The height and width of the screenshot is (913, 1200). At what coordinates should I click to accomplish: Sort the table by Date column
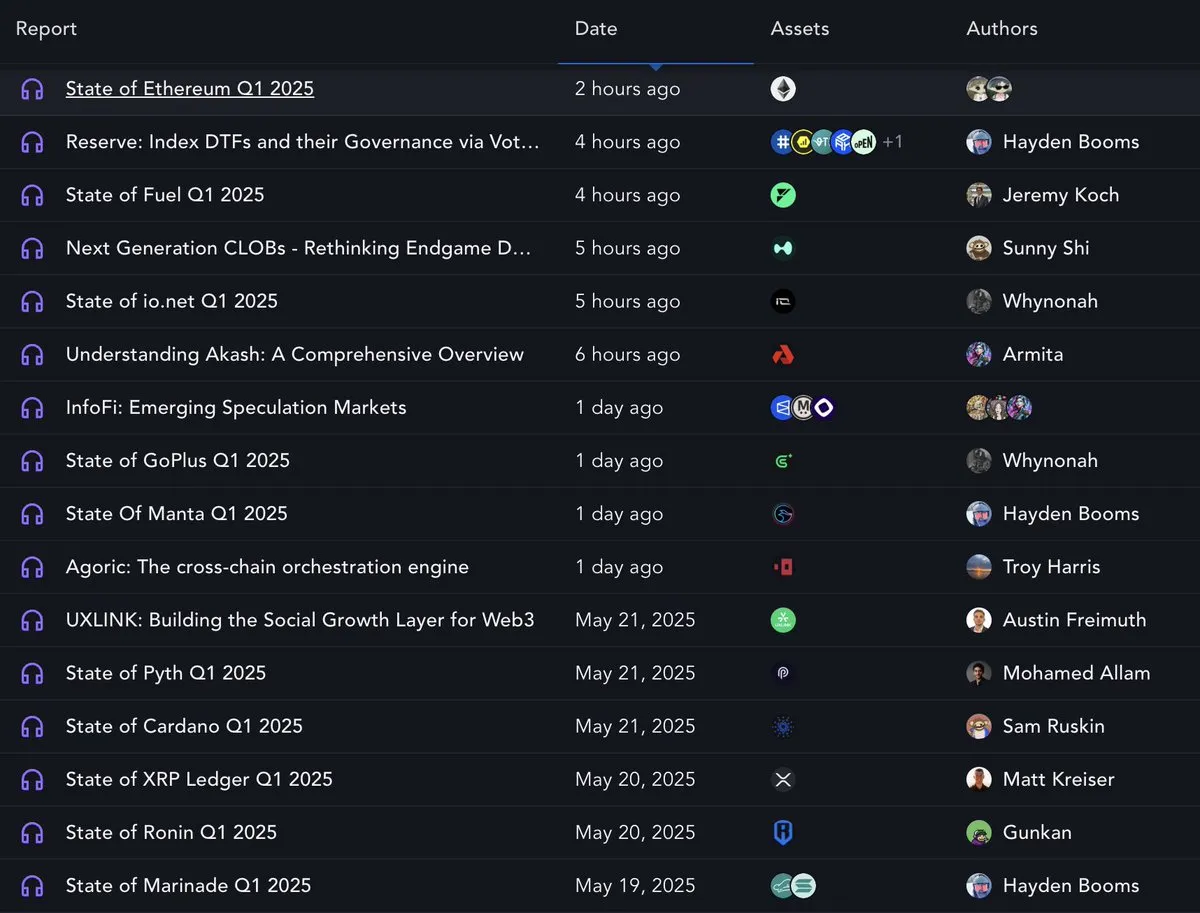(x=596, y=29)
